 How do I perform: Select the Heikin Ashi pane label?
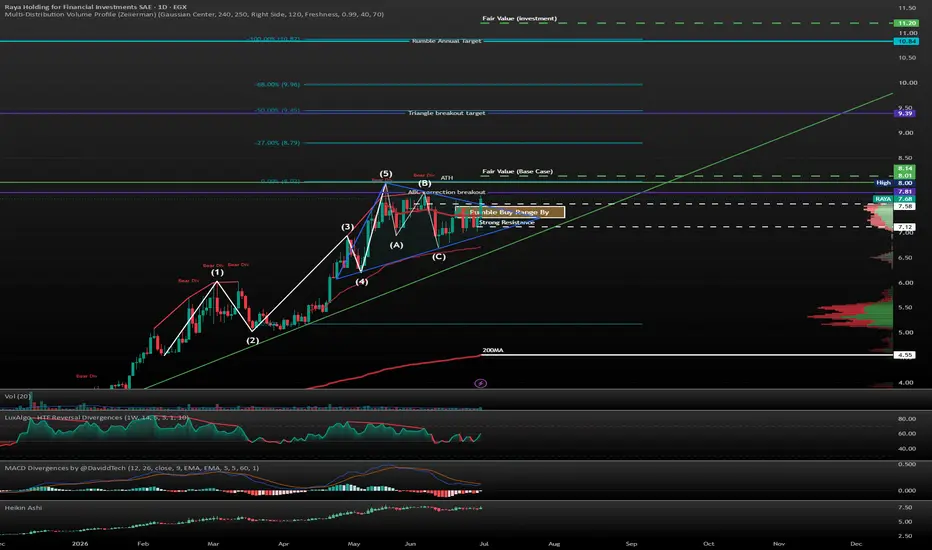pos(23,508)
